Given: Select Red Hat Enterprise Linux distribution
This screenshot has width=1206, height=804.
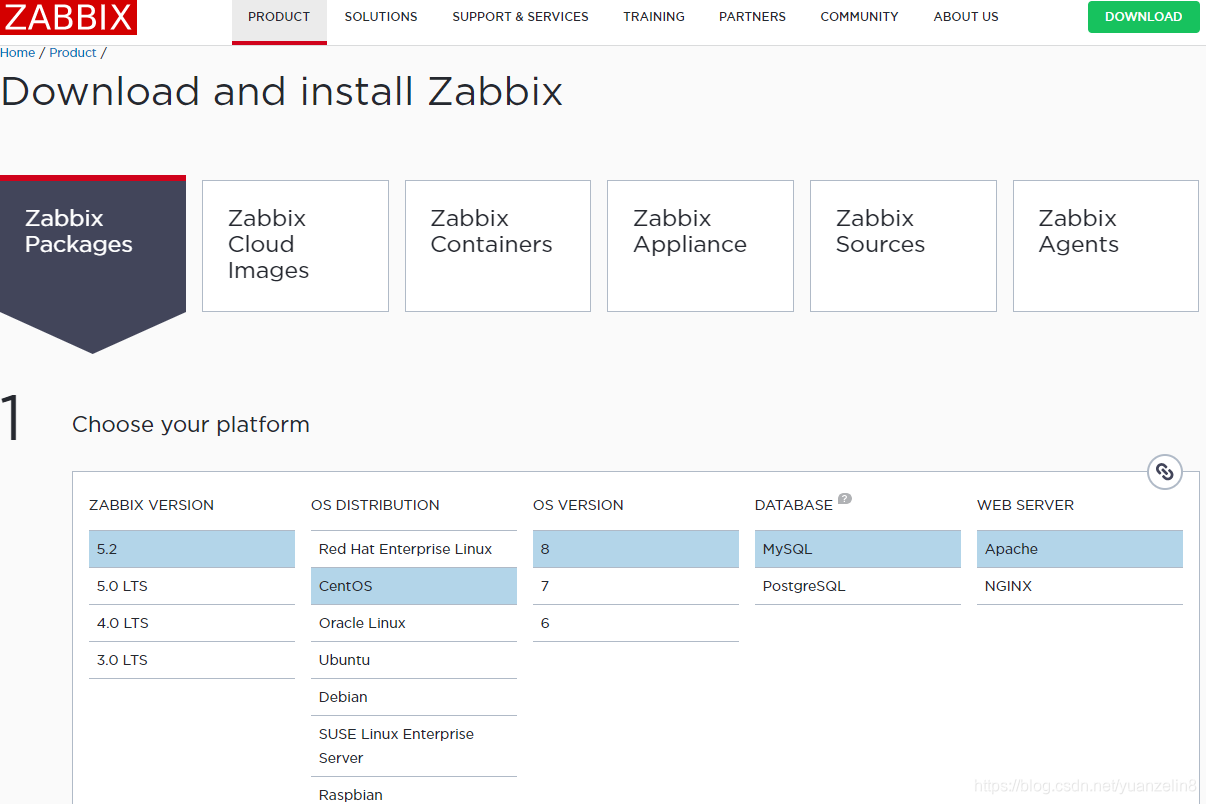Looking at the screenshot, I should click(414, 549).
